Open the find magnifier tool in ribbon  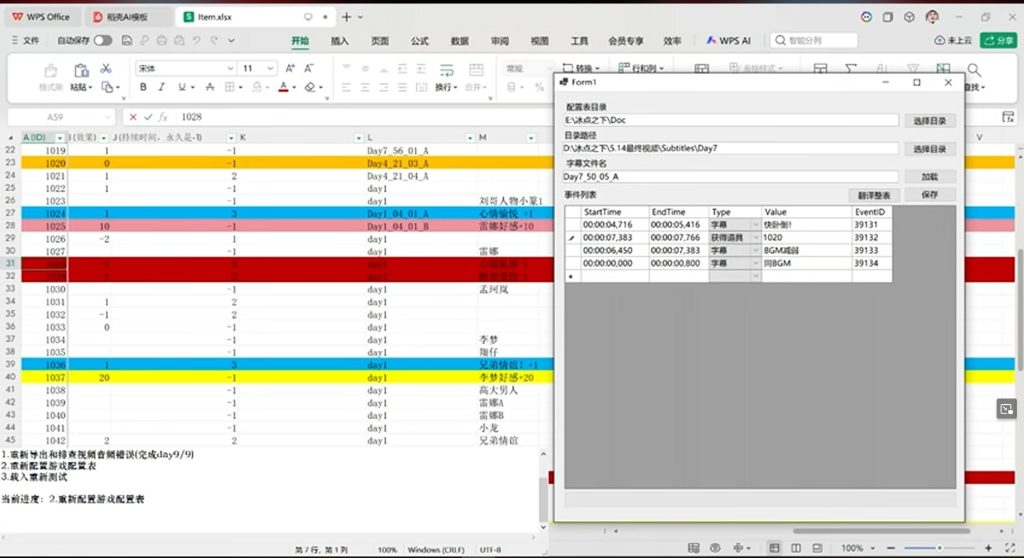click(x=974, y=70)
